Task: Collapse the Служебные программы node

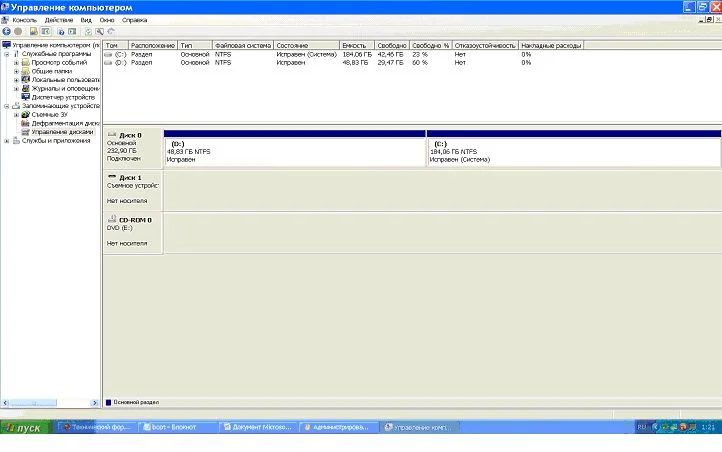Action: coord(7,54)
